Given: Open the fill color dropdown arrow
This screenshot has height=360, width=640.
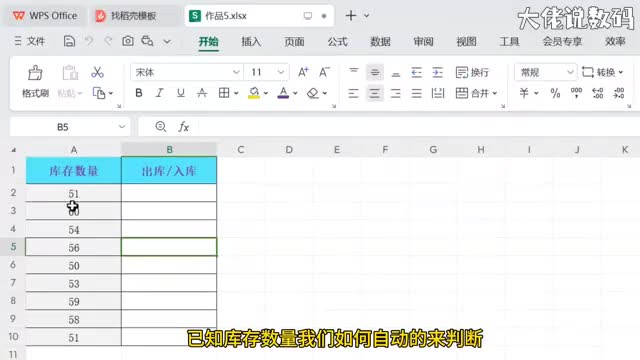Looking at the screenshot, I should tap(266, 93).
